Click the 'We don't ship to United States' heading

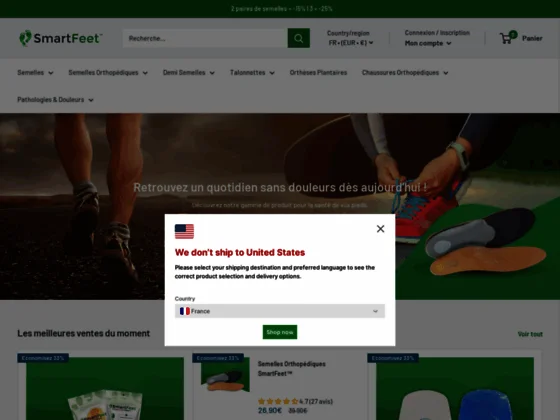point(240,252)
